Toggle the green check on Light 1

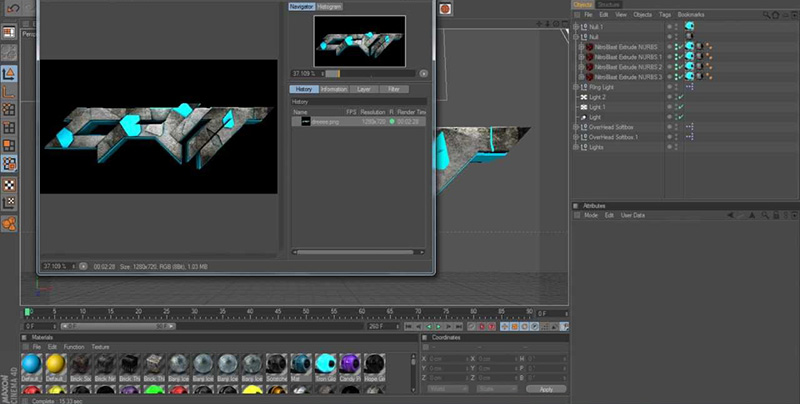(x=681, y=107)
